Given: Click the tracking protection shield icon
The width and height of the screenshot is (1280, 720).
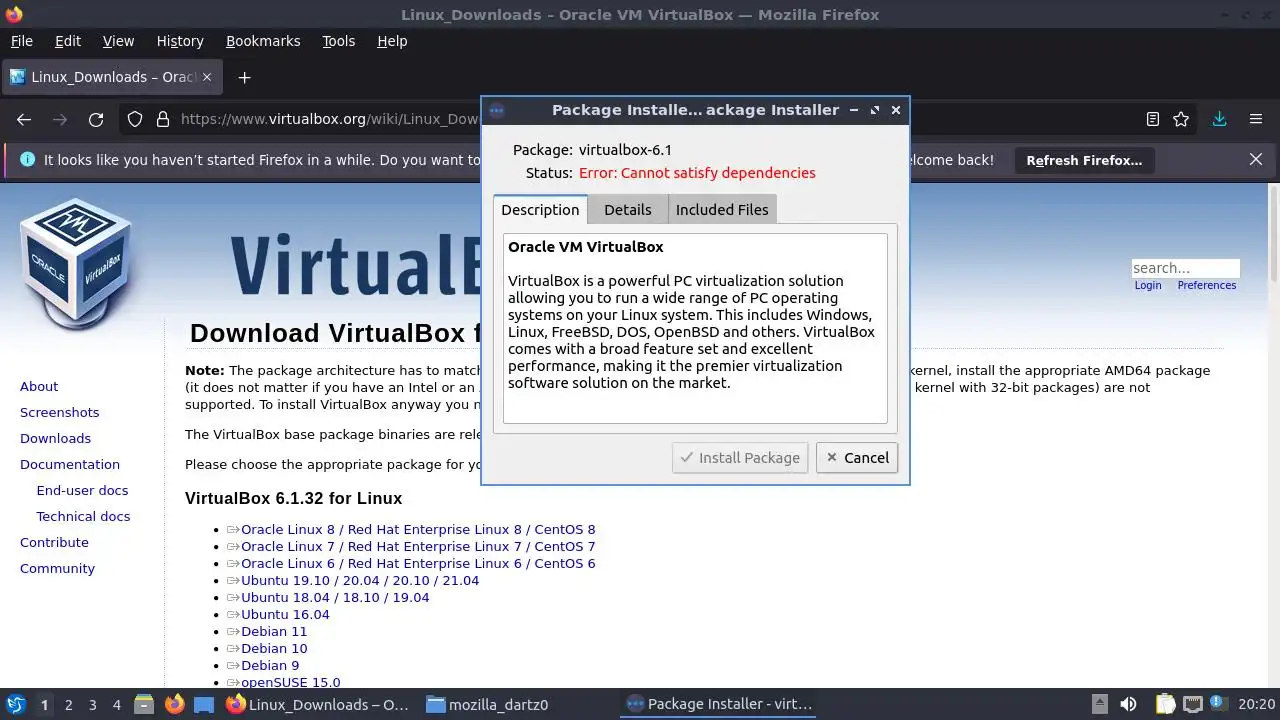Looking at the screenshot, I should (135, 119).
